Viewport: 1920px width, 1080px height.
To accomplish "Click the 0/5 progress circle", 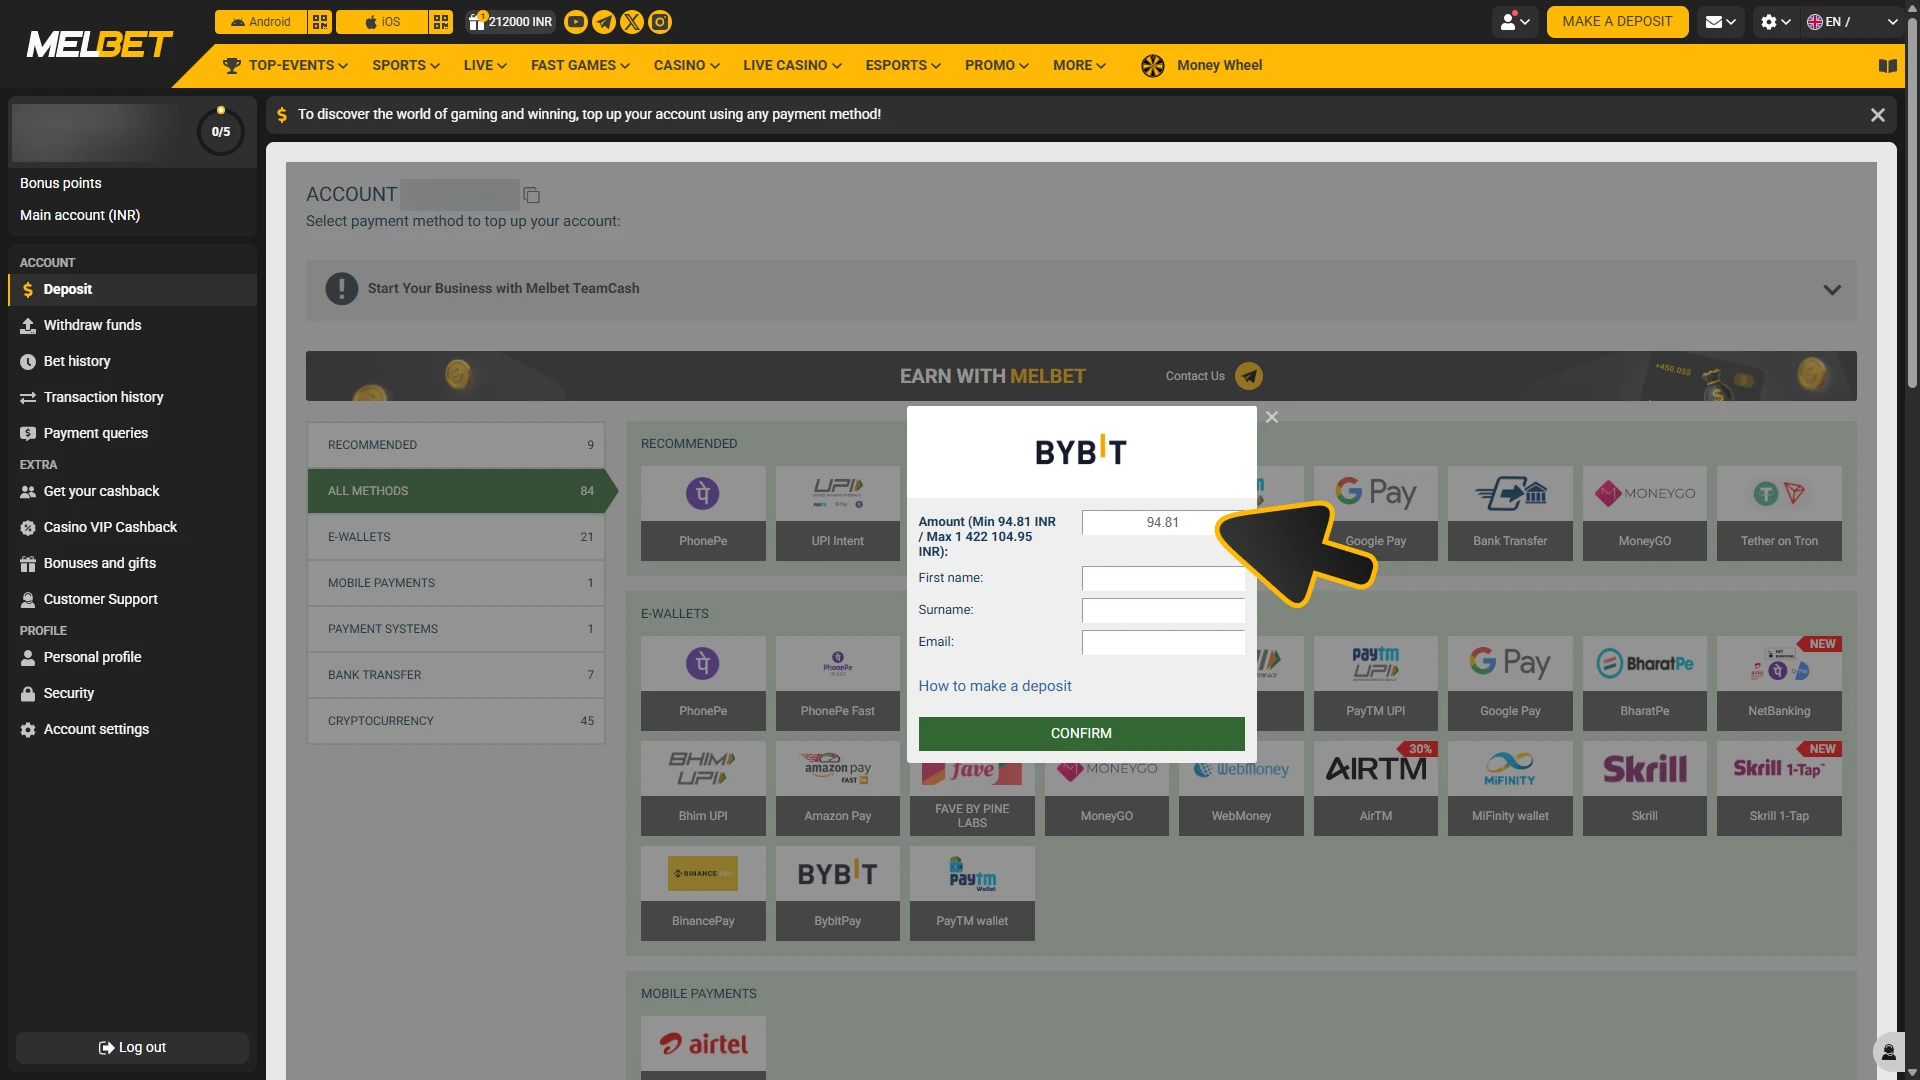I will (x=221, y=131).
